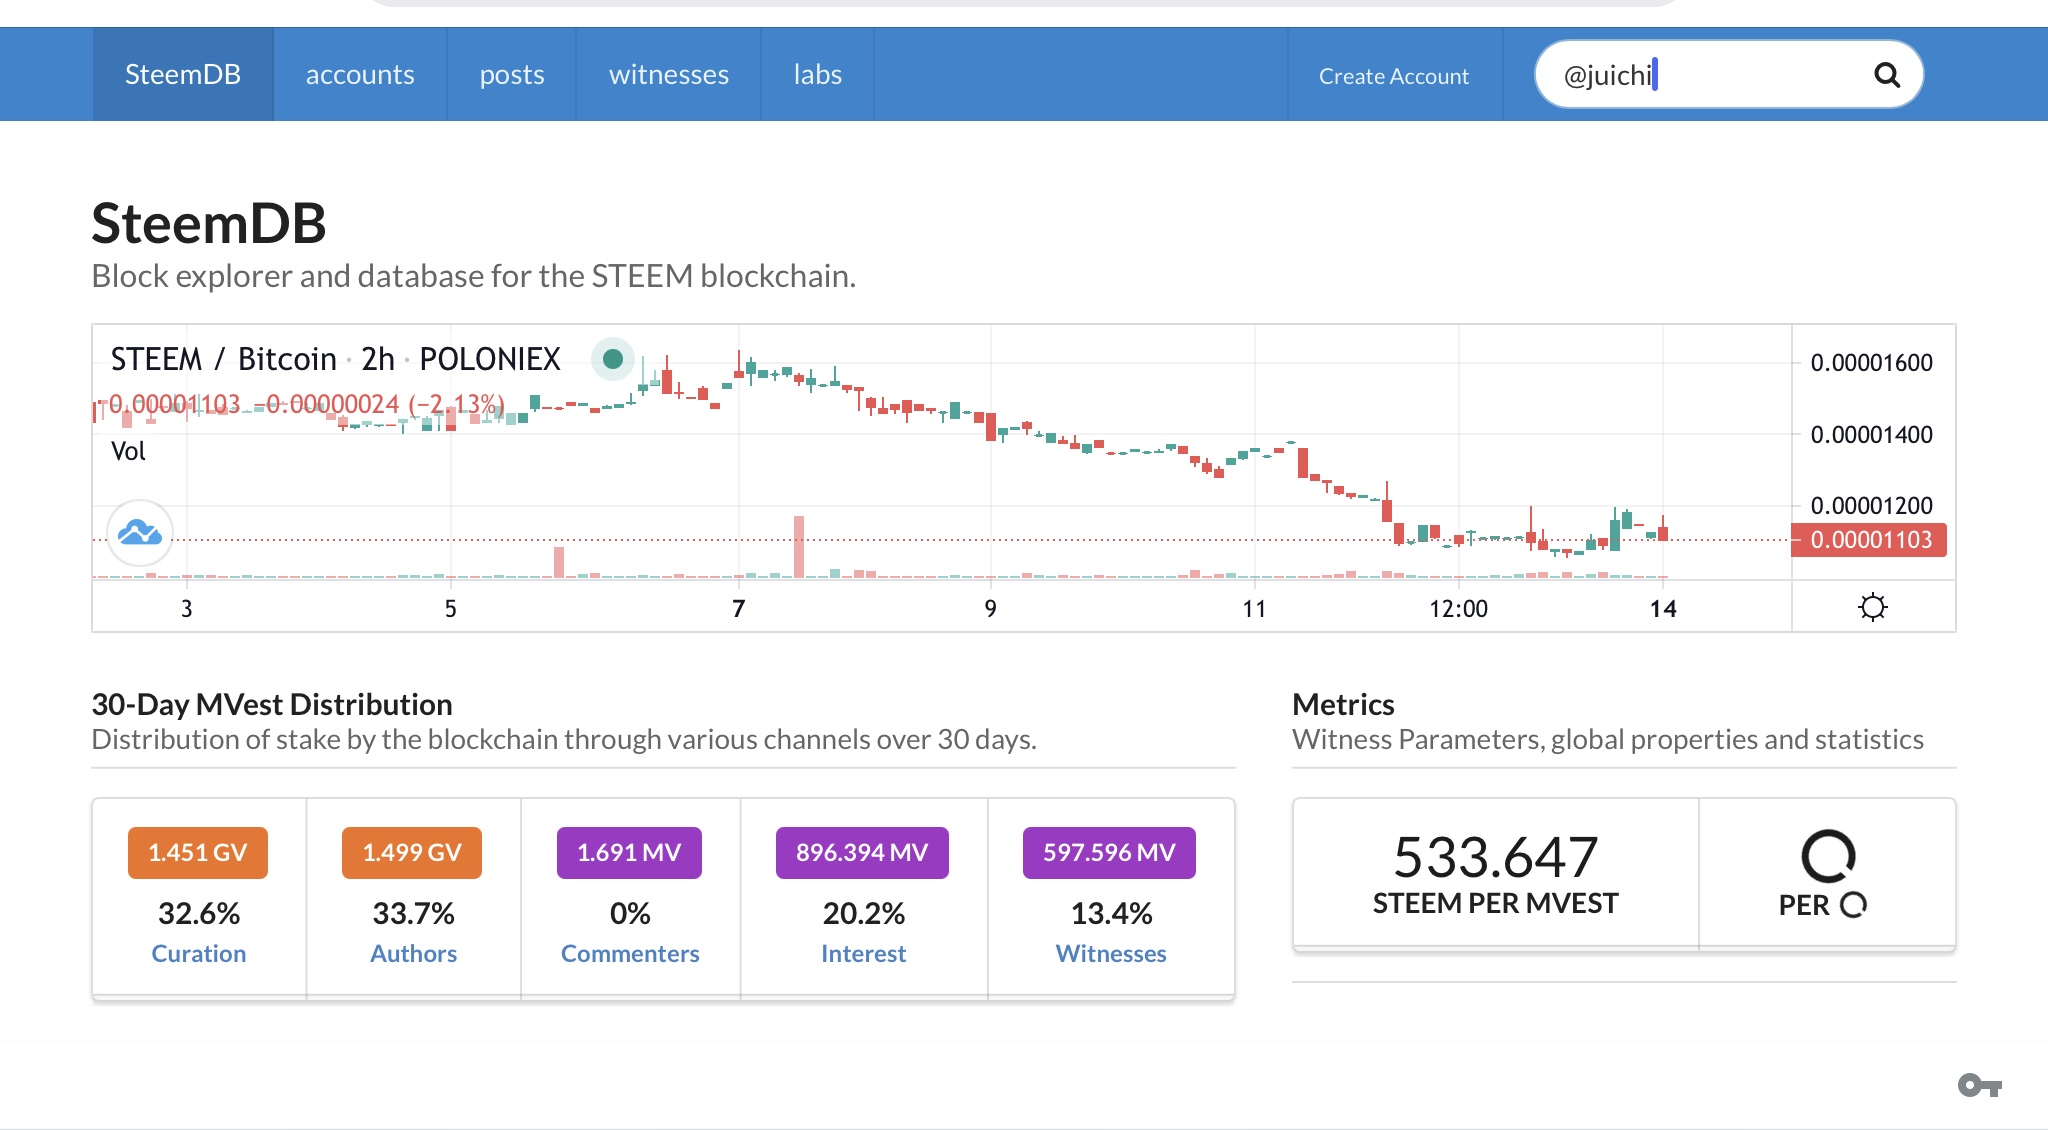Click the STEEM / Bitcoin chart title
Image resolution: width=2048 pixels, height=1130 pixels.
(x=224, y=359)
